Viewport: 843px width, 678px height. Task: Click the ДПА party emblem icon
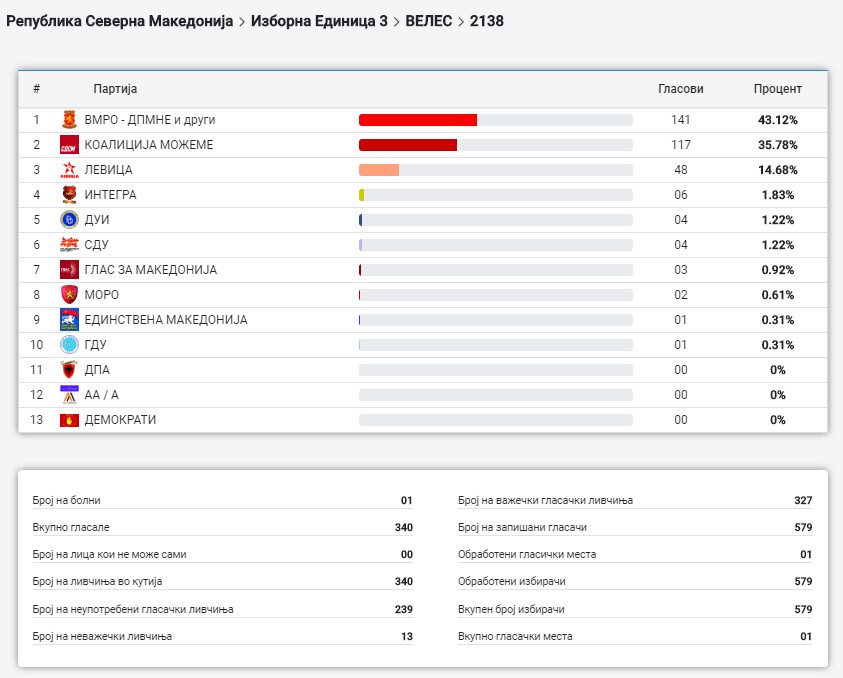[x=69, y=370]
